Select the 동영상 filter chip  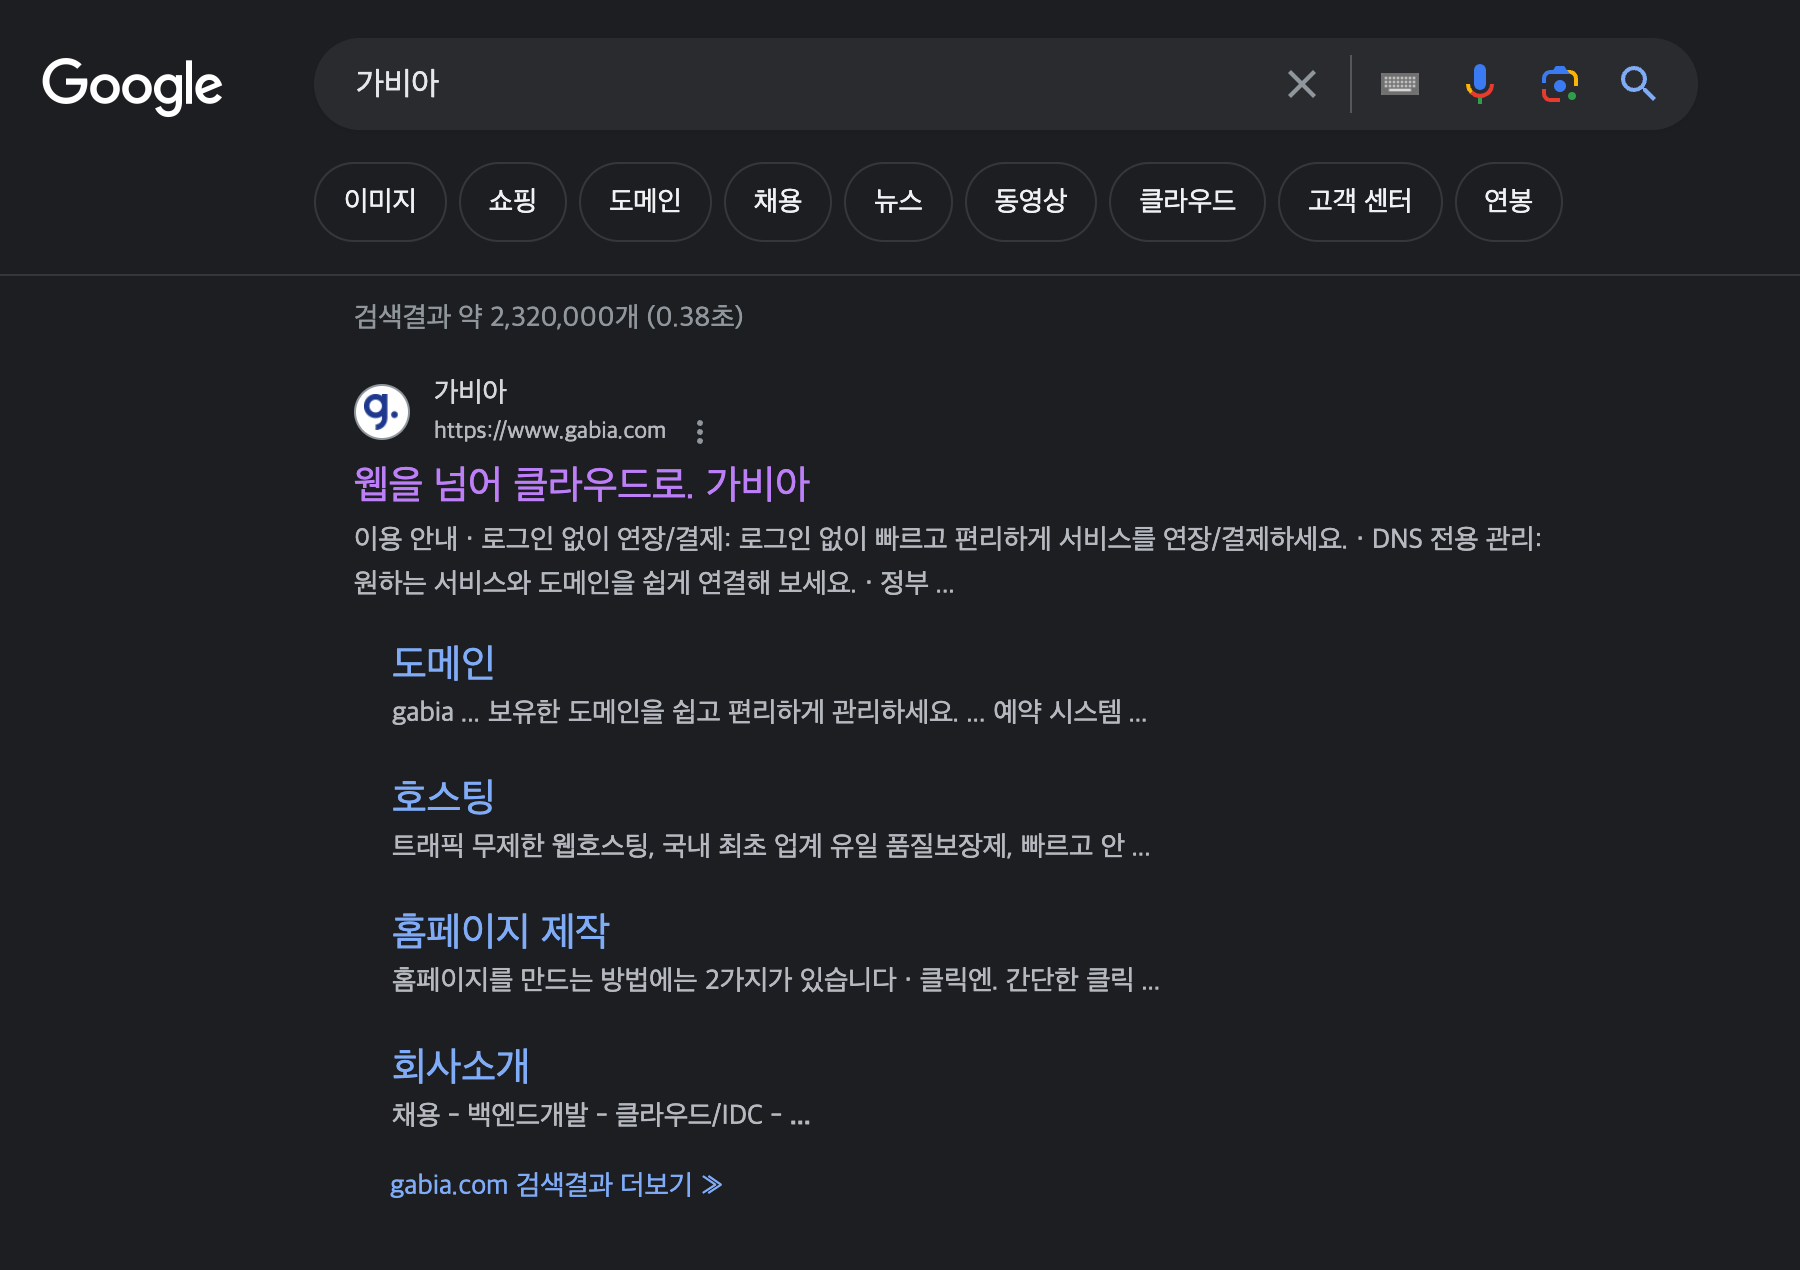click(1031, 201)
